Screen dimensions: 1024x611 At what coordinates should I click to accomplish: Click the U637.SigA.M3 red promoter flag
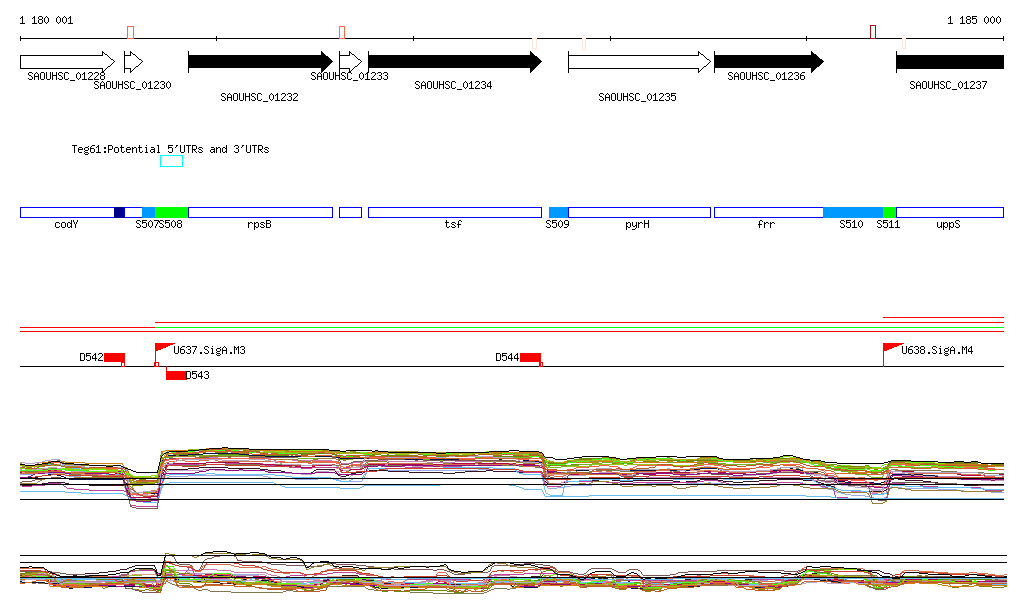[x=164, y=347]
